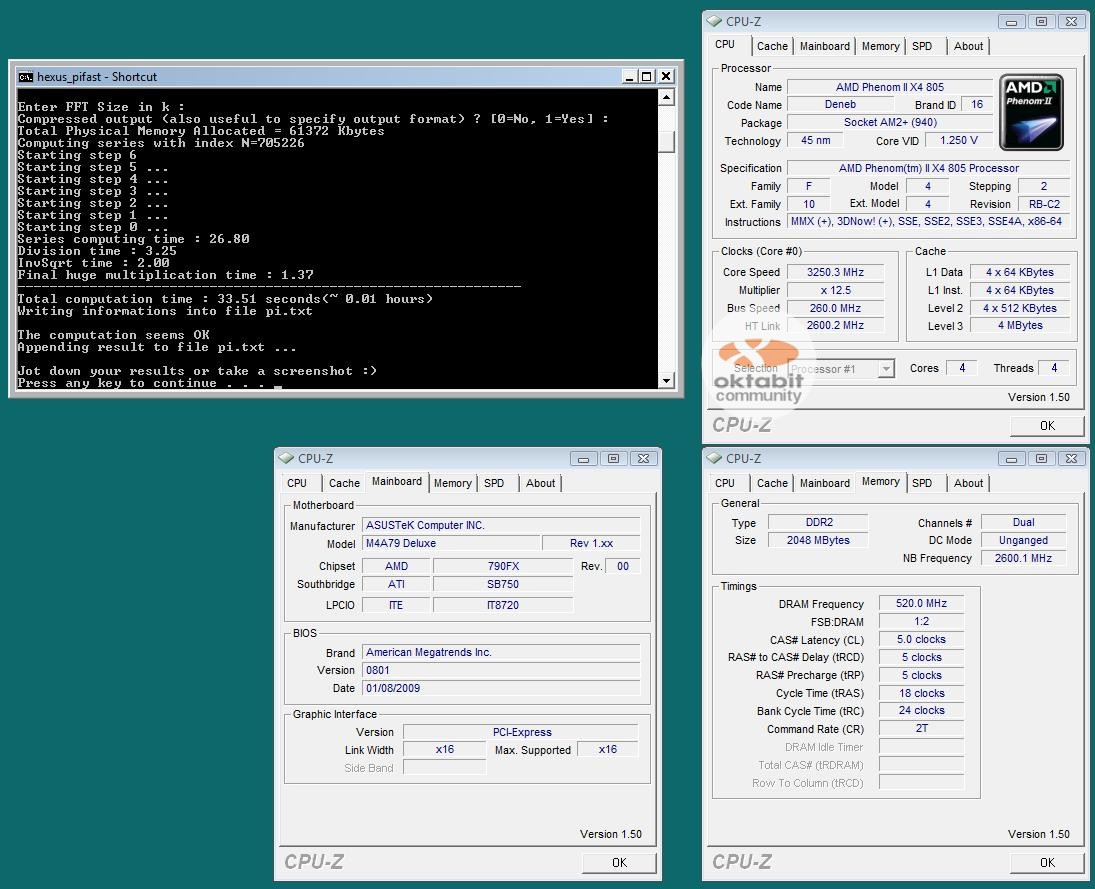This screenshot has height=889, width=1095.
Task: Click the processor Name field AMD Phenom II X4 805
Action: click(890, 87)
